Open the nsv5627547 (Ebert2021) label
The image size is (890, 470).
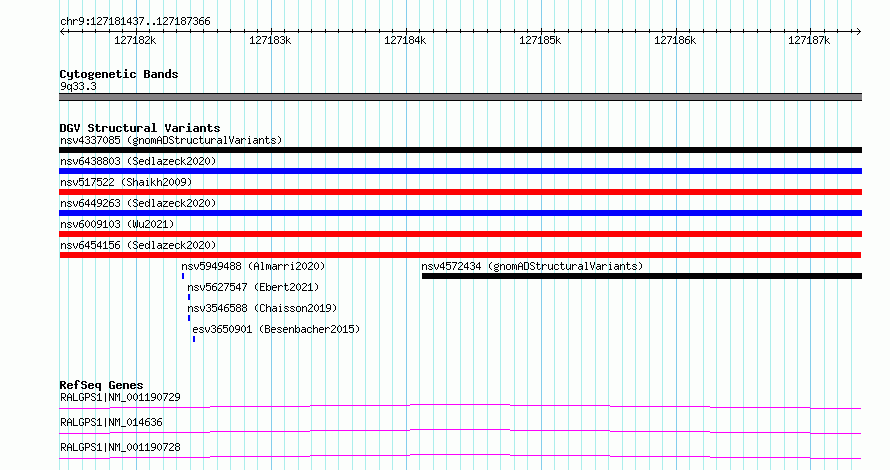pos(253,287)
